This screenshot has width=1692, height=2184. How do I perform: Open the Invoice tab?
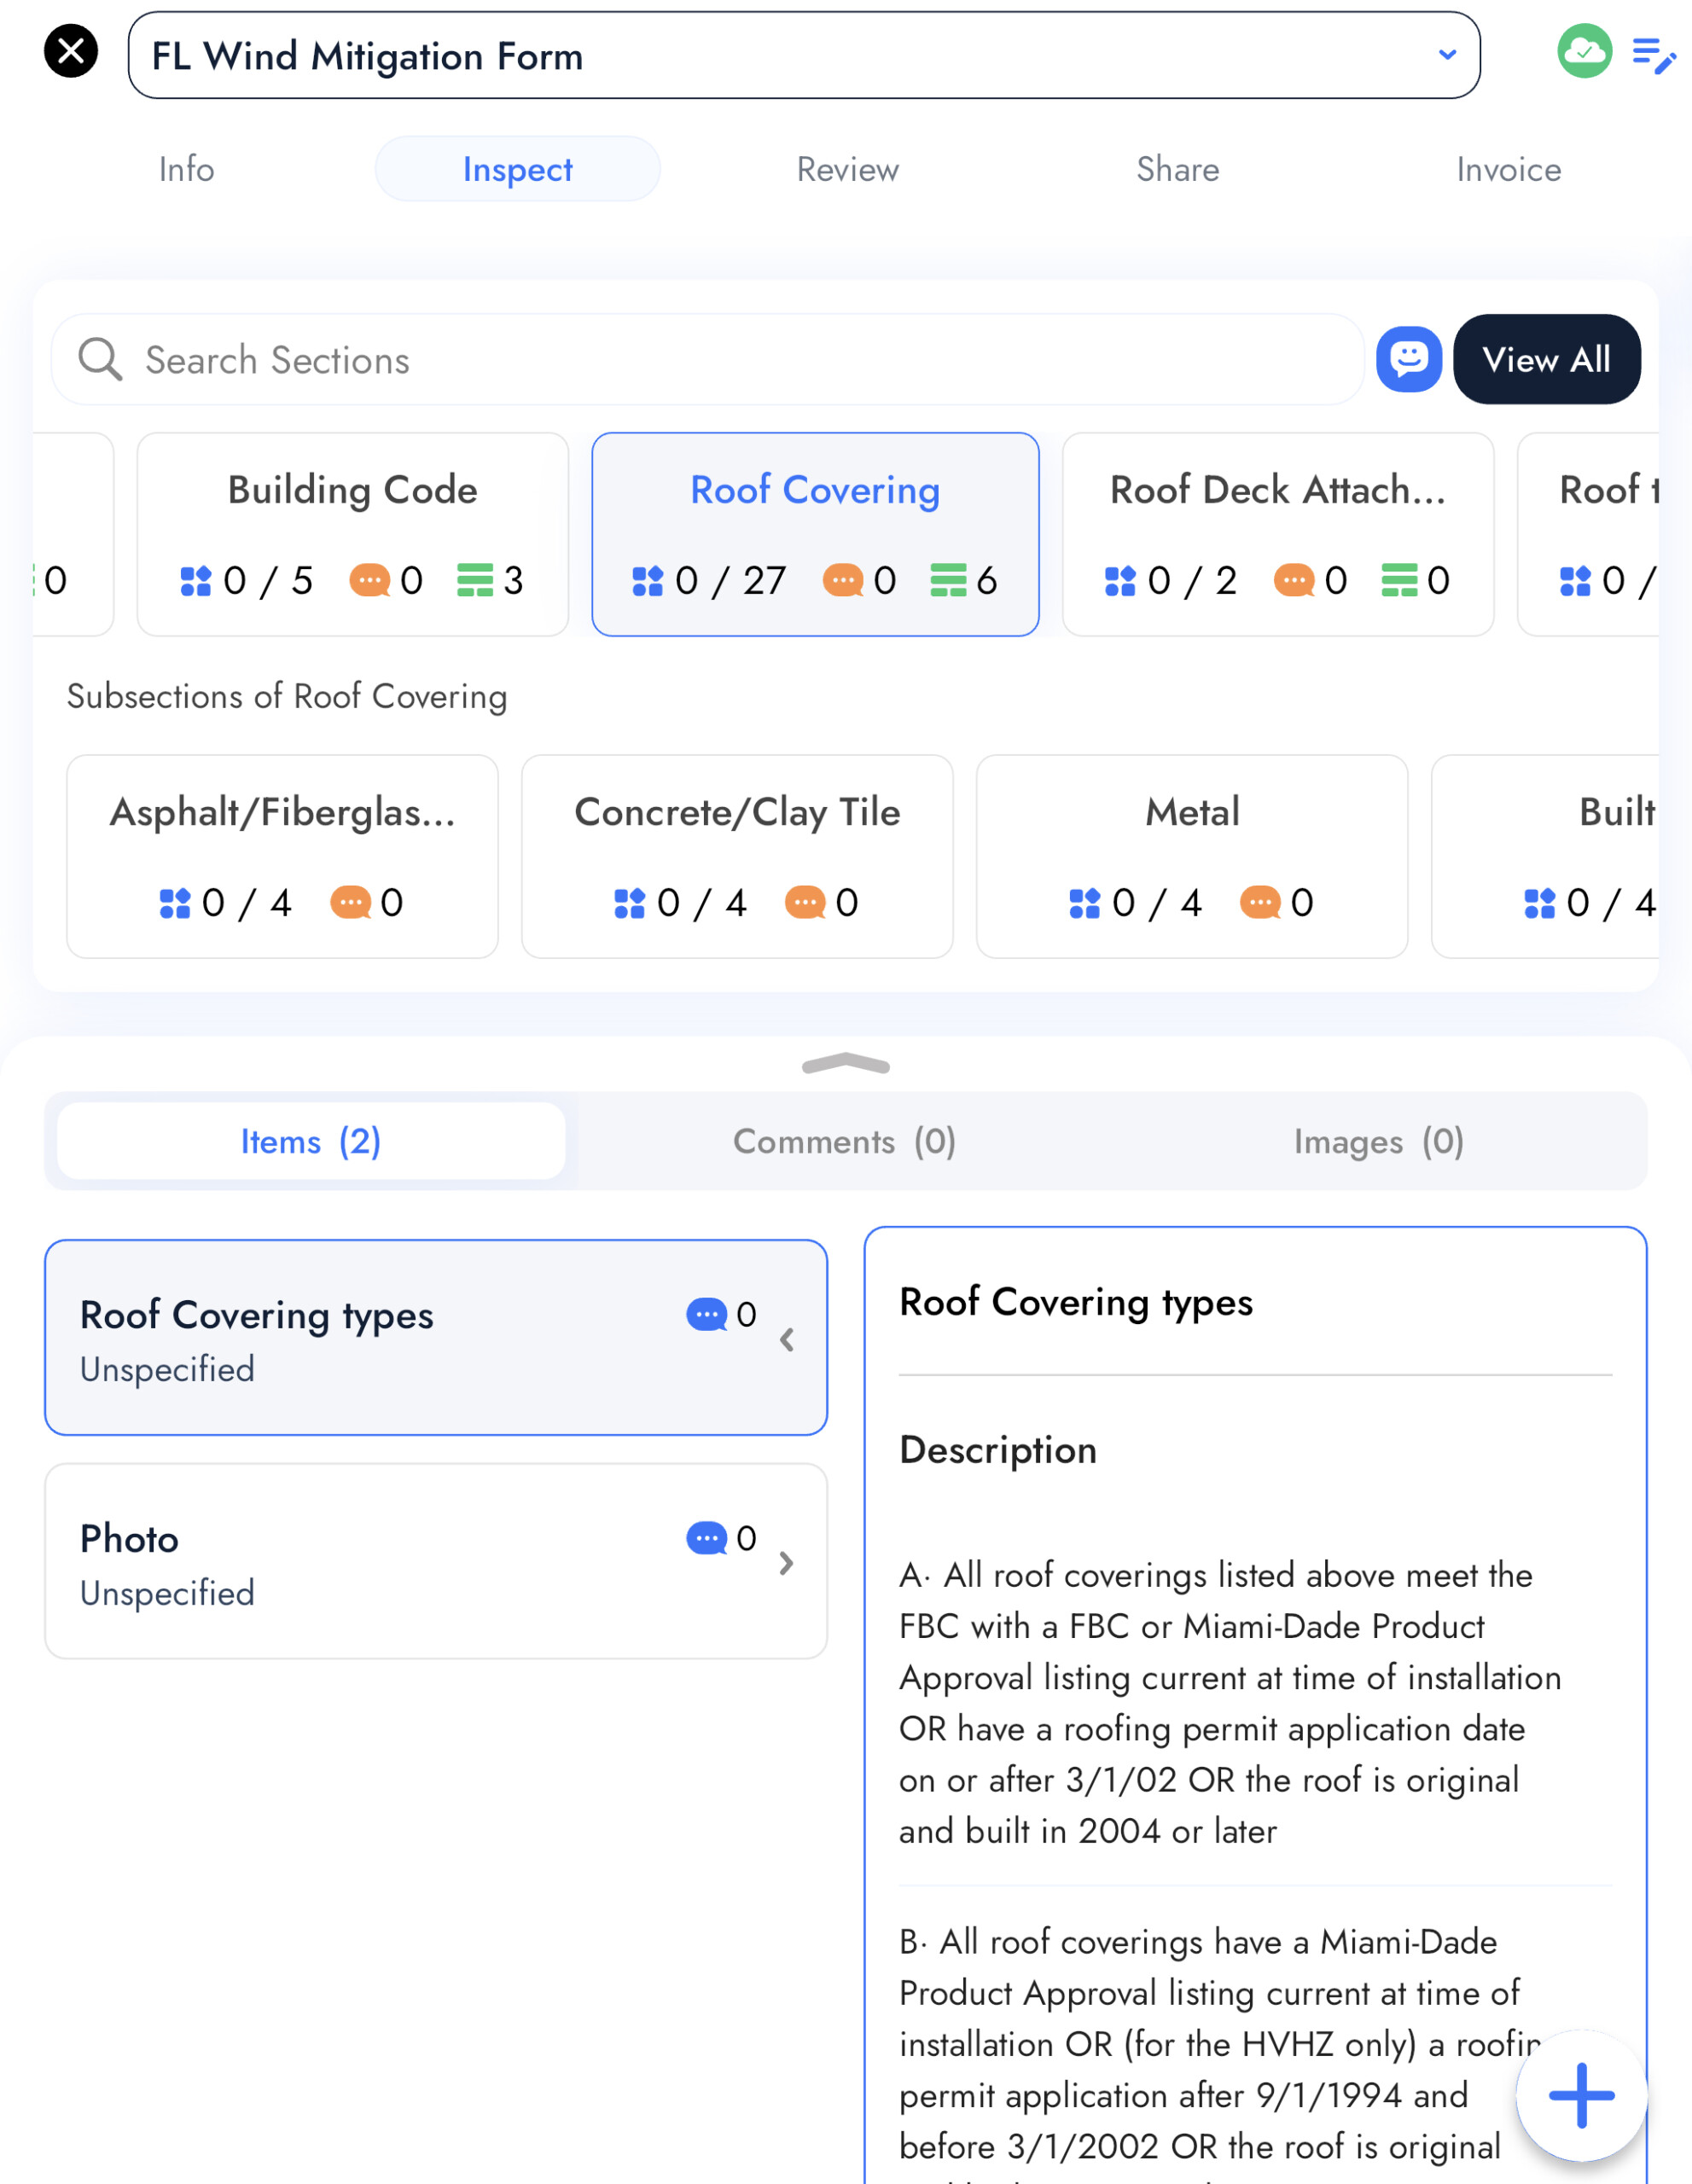coord(1508,169)
